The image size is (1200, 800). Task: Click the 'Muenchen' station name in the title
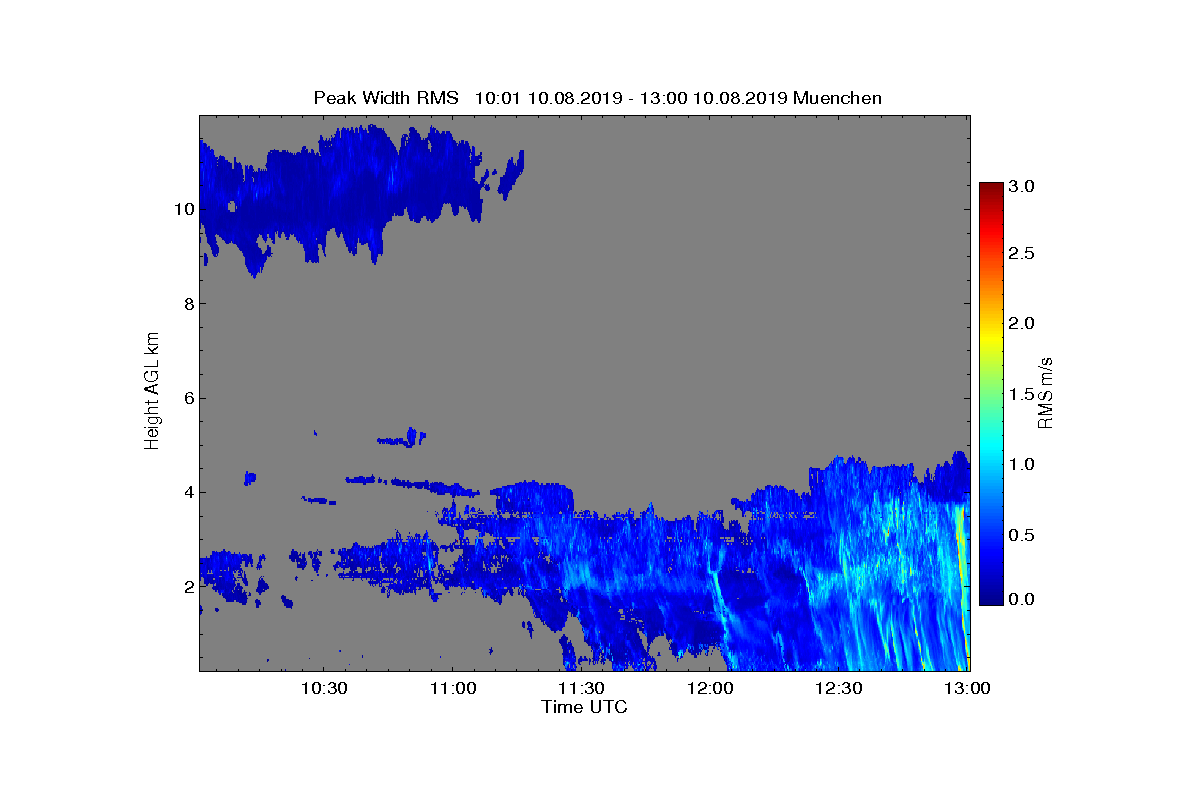click(x=837, y=98)
